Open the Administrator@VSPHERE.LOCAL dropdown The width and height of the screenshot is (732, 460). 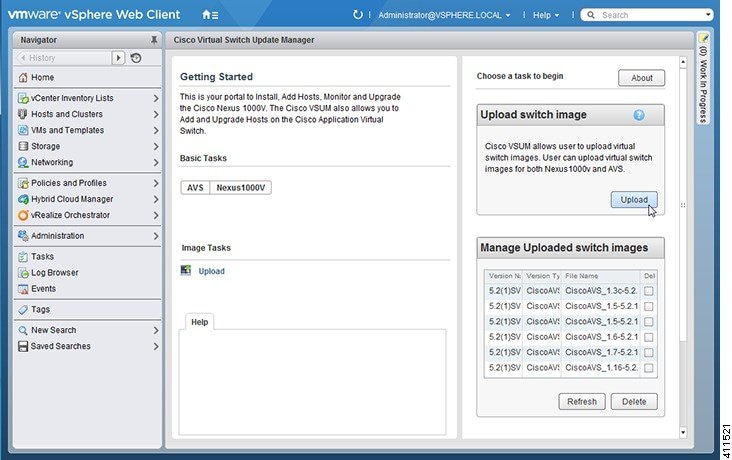[x=444, y=15]
